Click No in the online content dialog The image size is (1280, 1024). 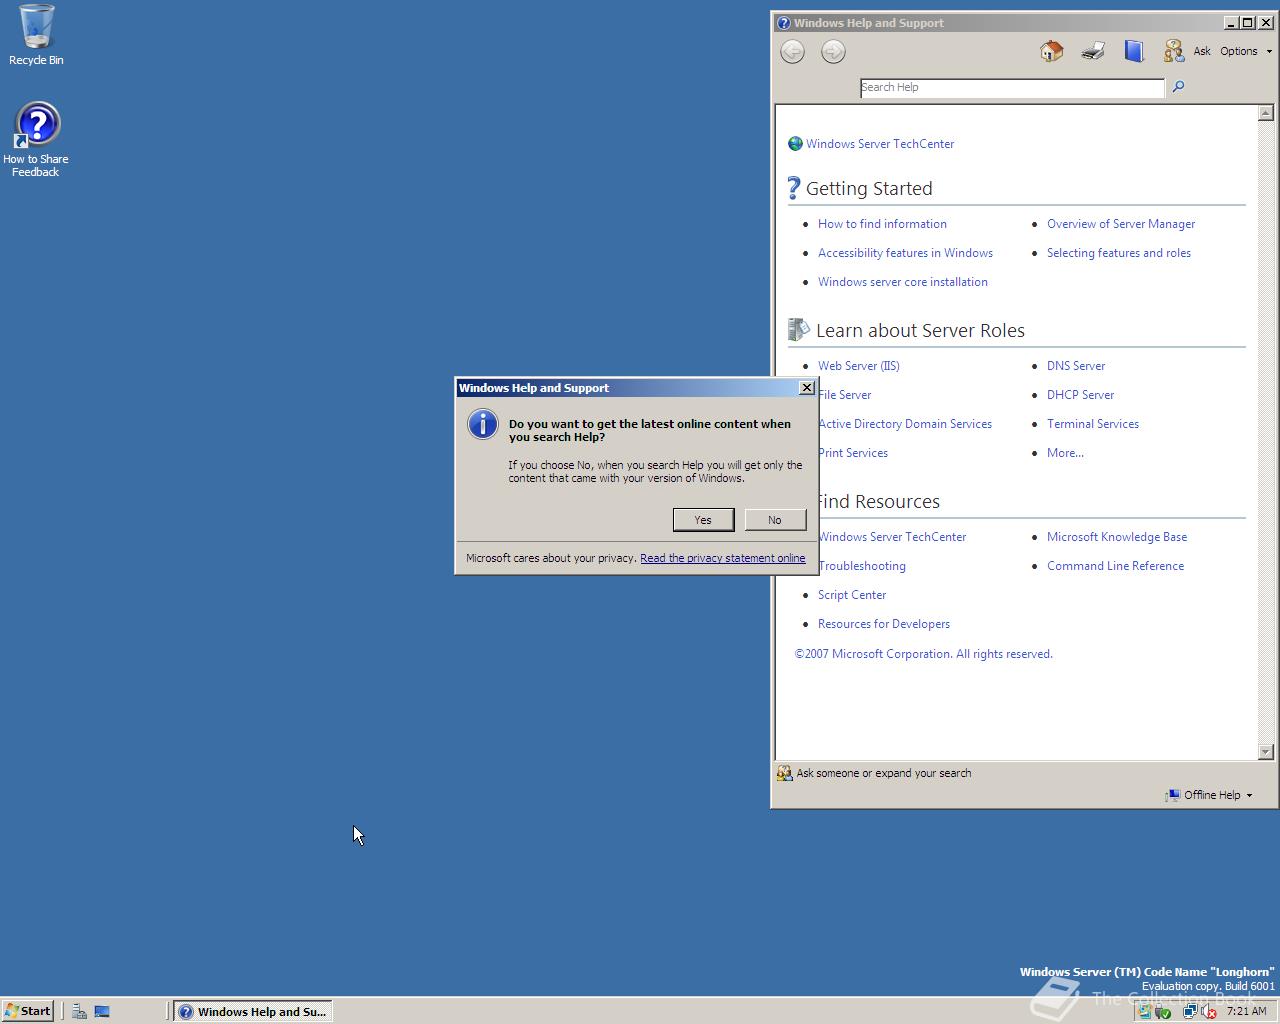point(775,520)
